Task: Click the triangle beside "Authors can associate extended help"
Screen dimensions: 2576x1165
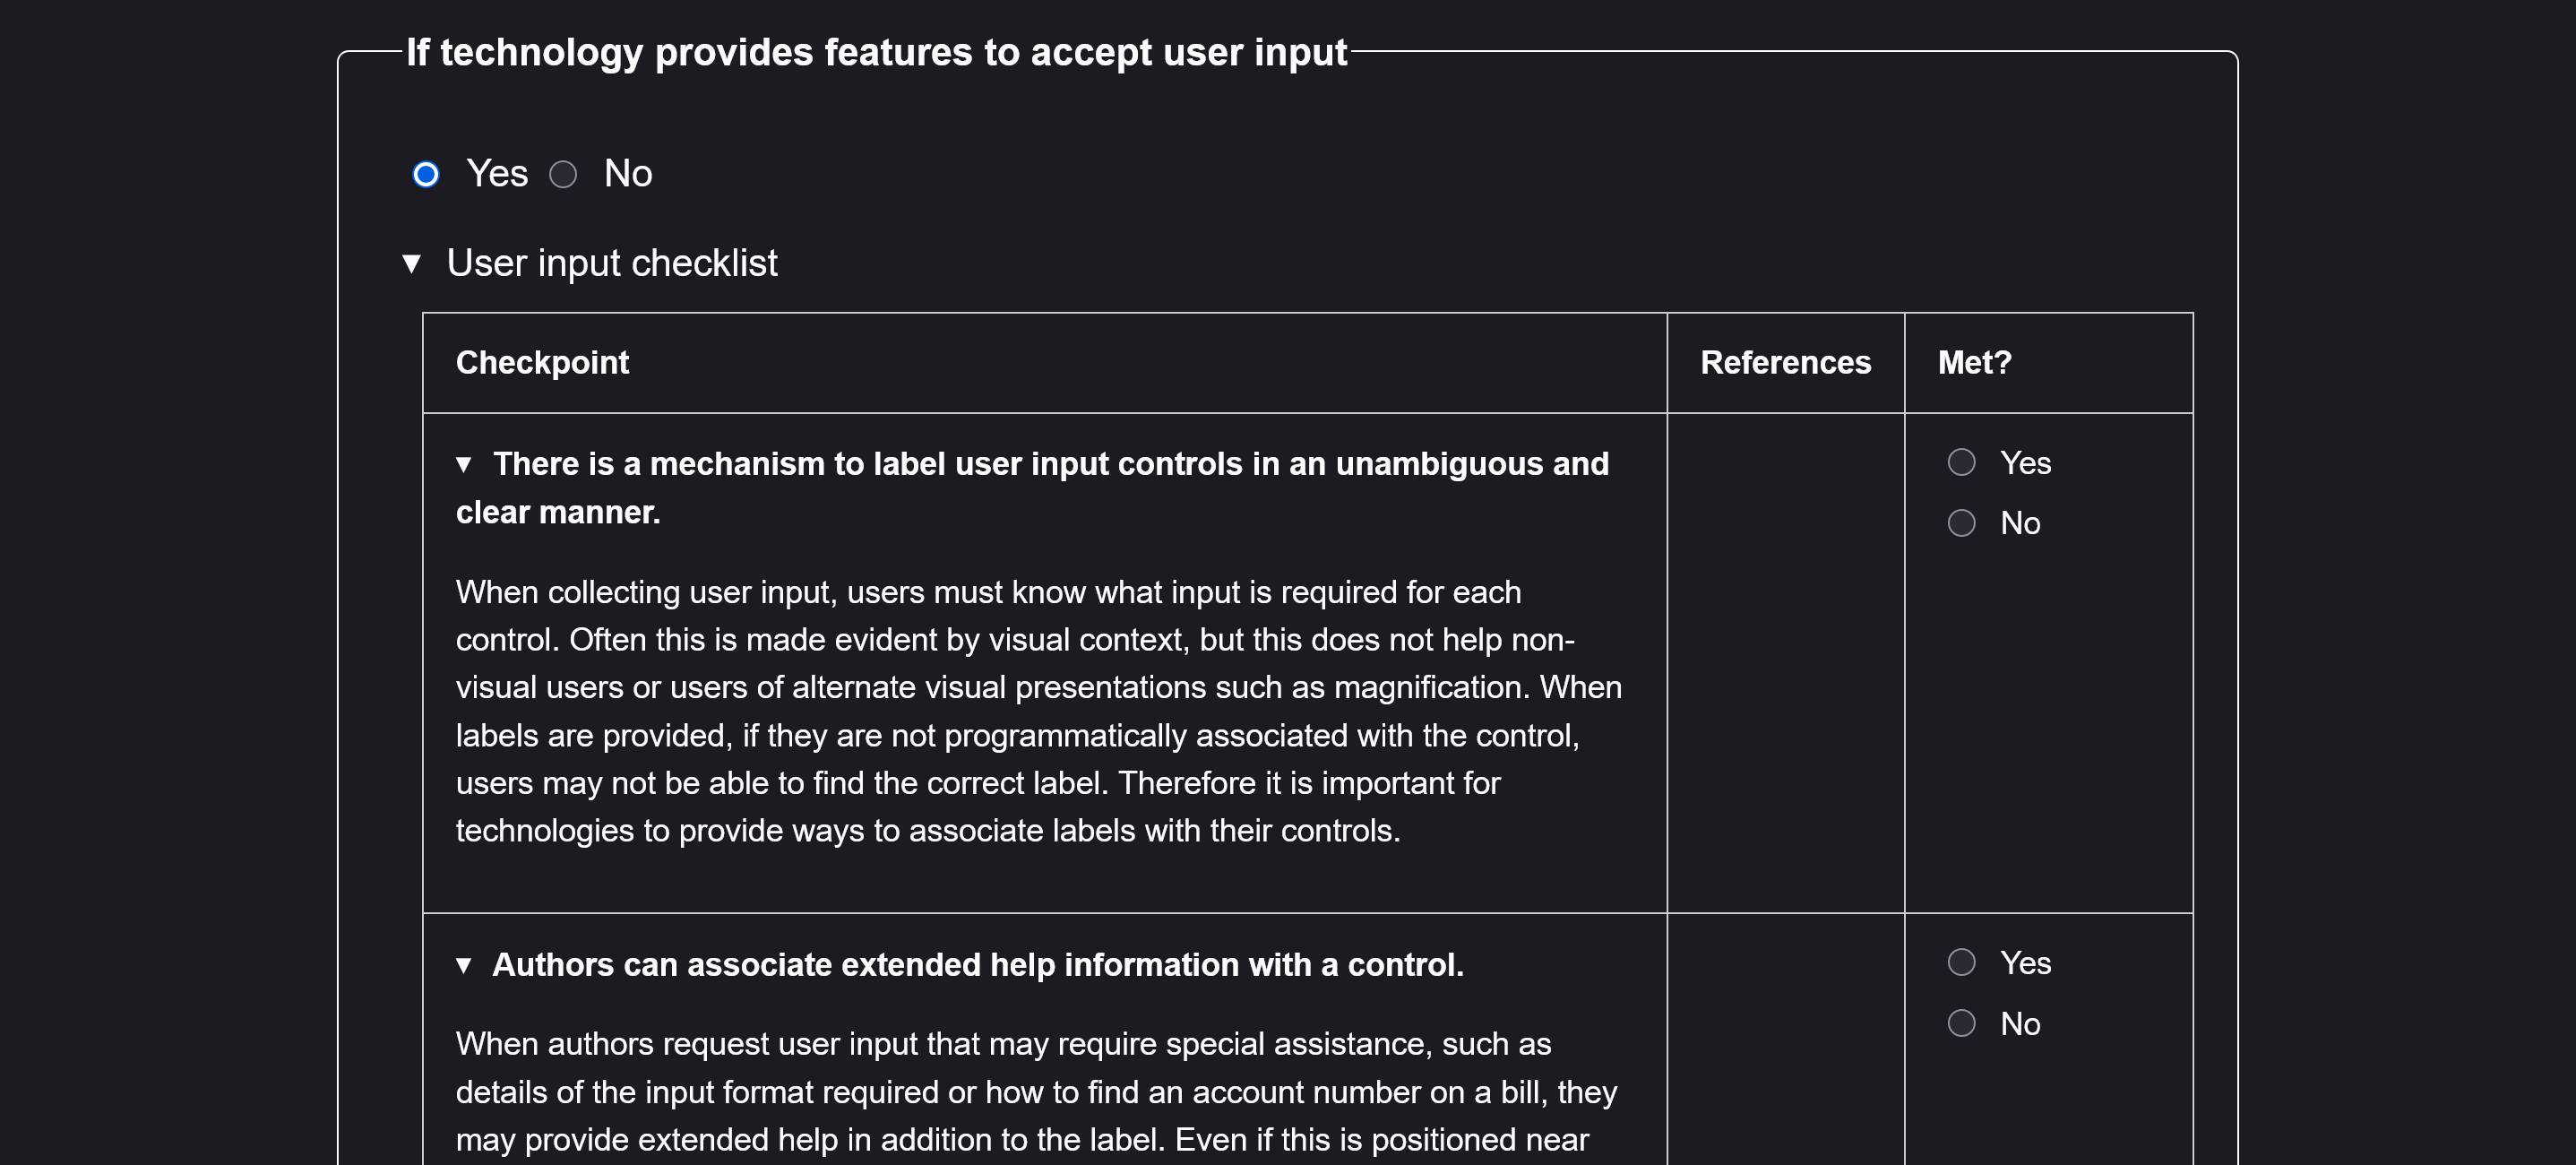Action: pos(465,965)
